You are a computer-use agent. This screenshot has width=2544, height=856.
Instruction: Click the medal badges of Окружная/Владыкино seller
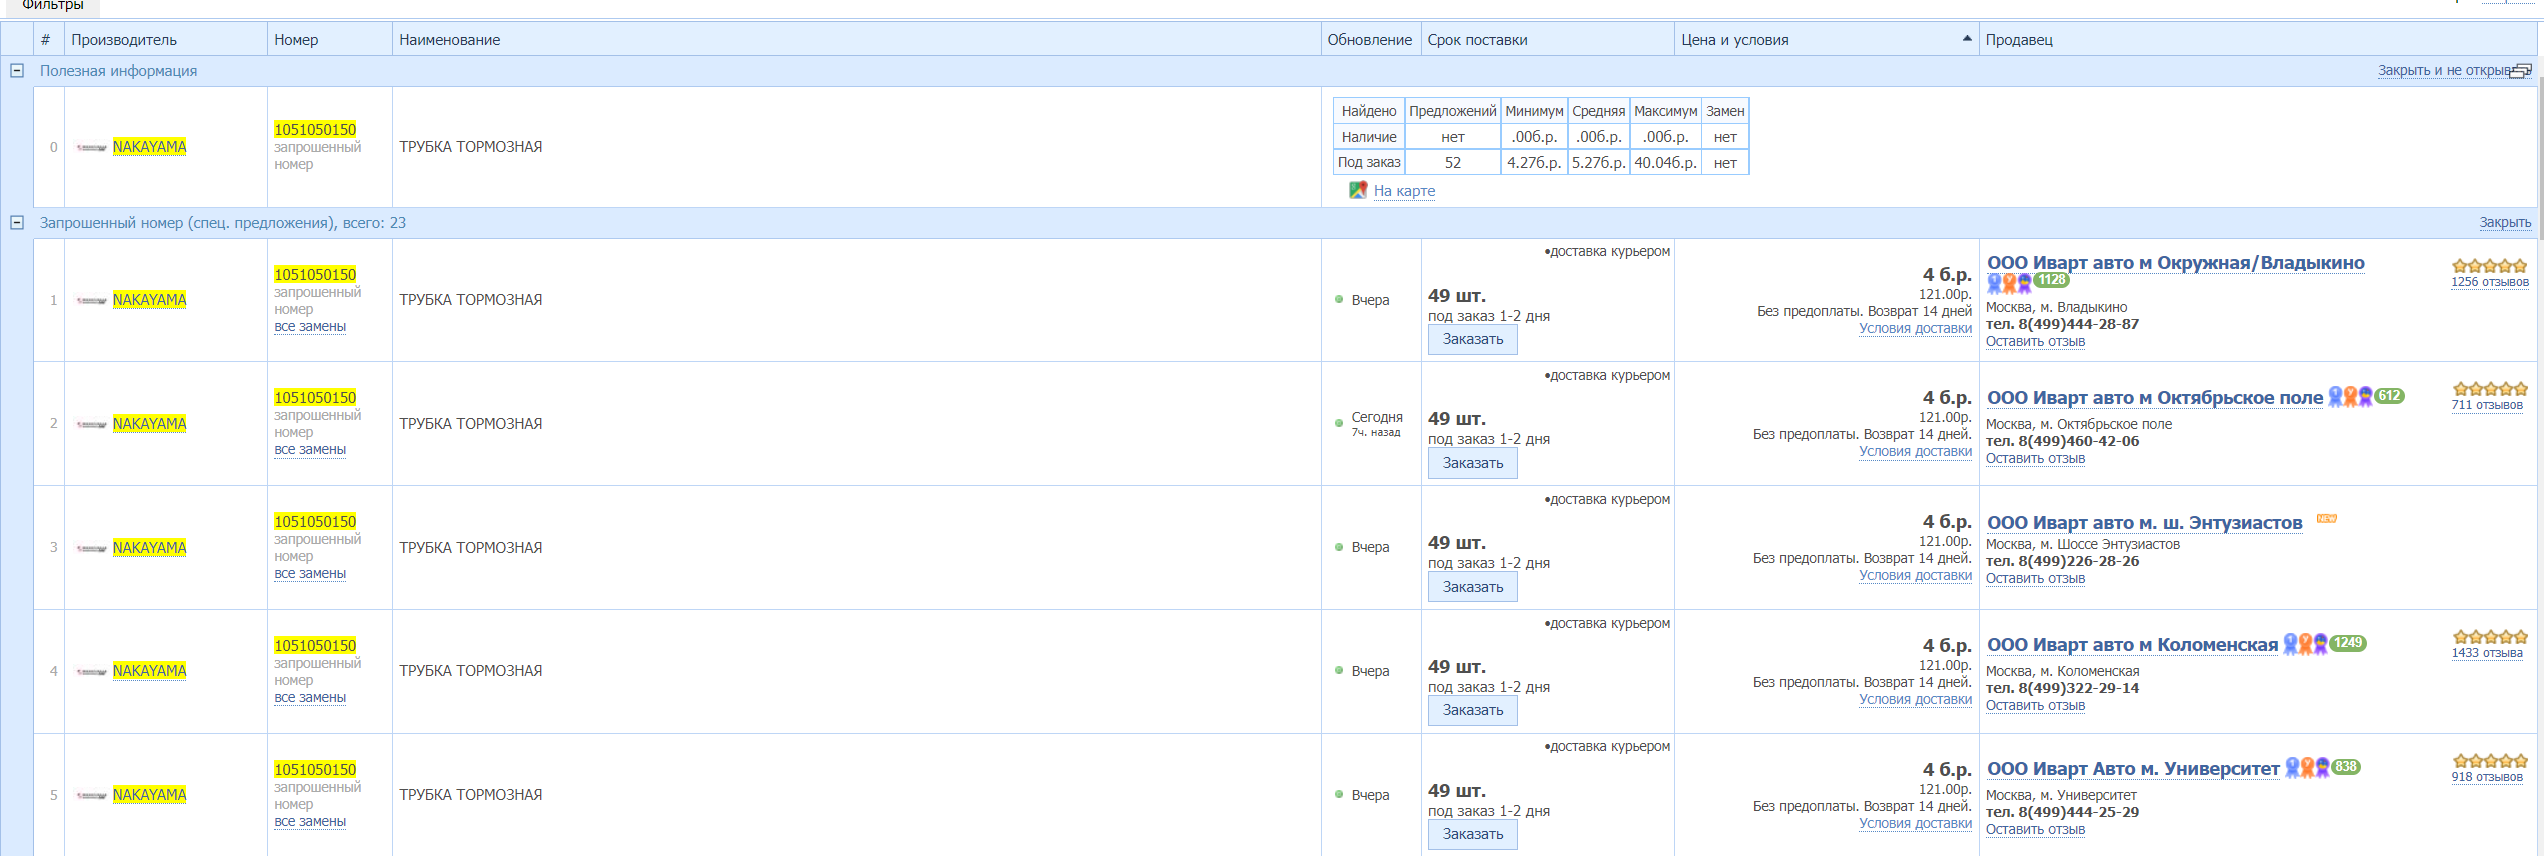coord(2009,283)
